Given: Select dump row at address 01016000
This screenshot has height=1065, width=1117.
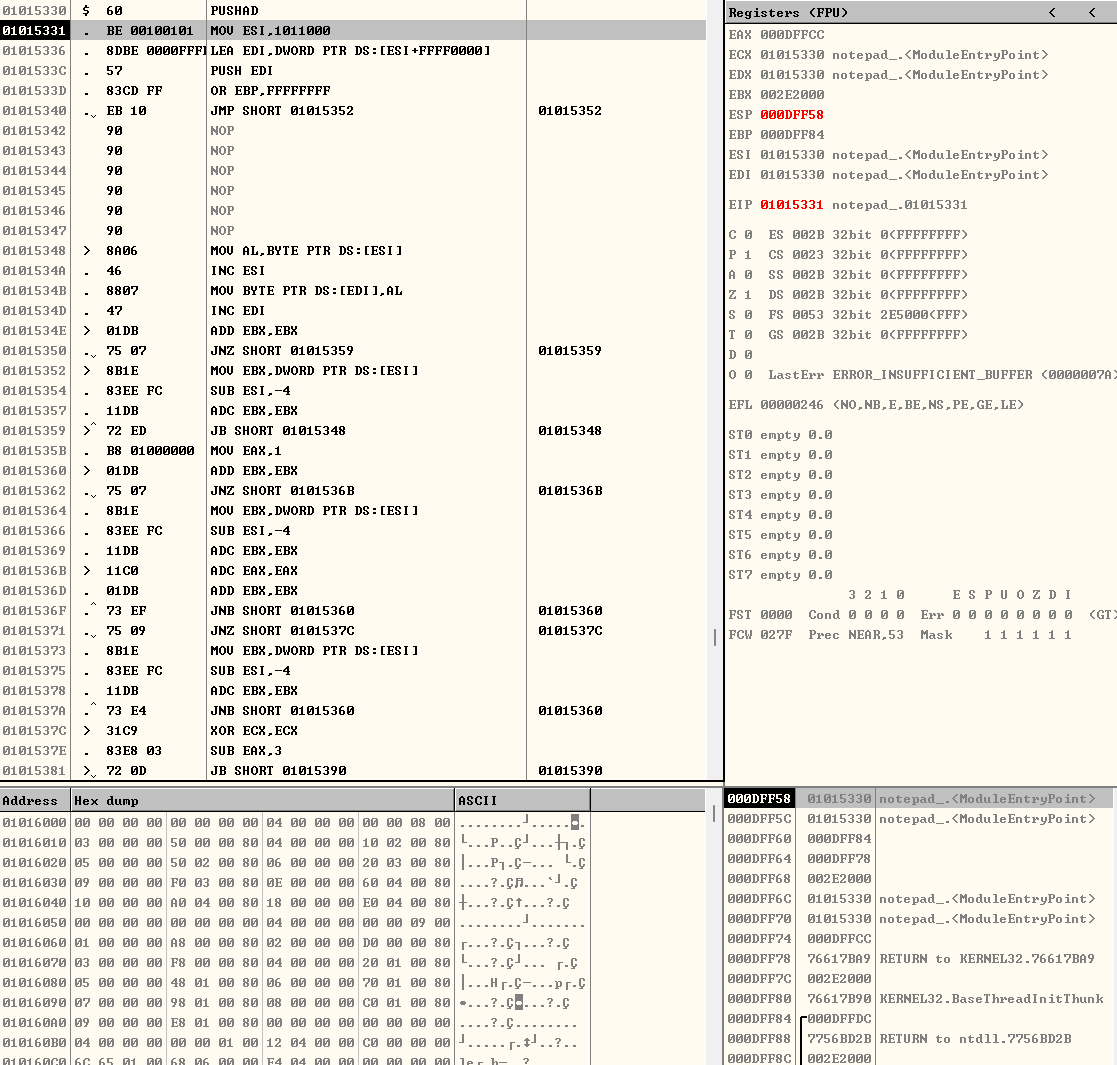Looking at the screenshot, I should (296, 822).
